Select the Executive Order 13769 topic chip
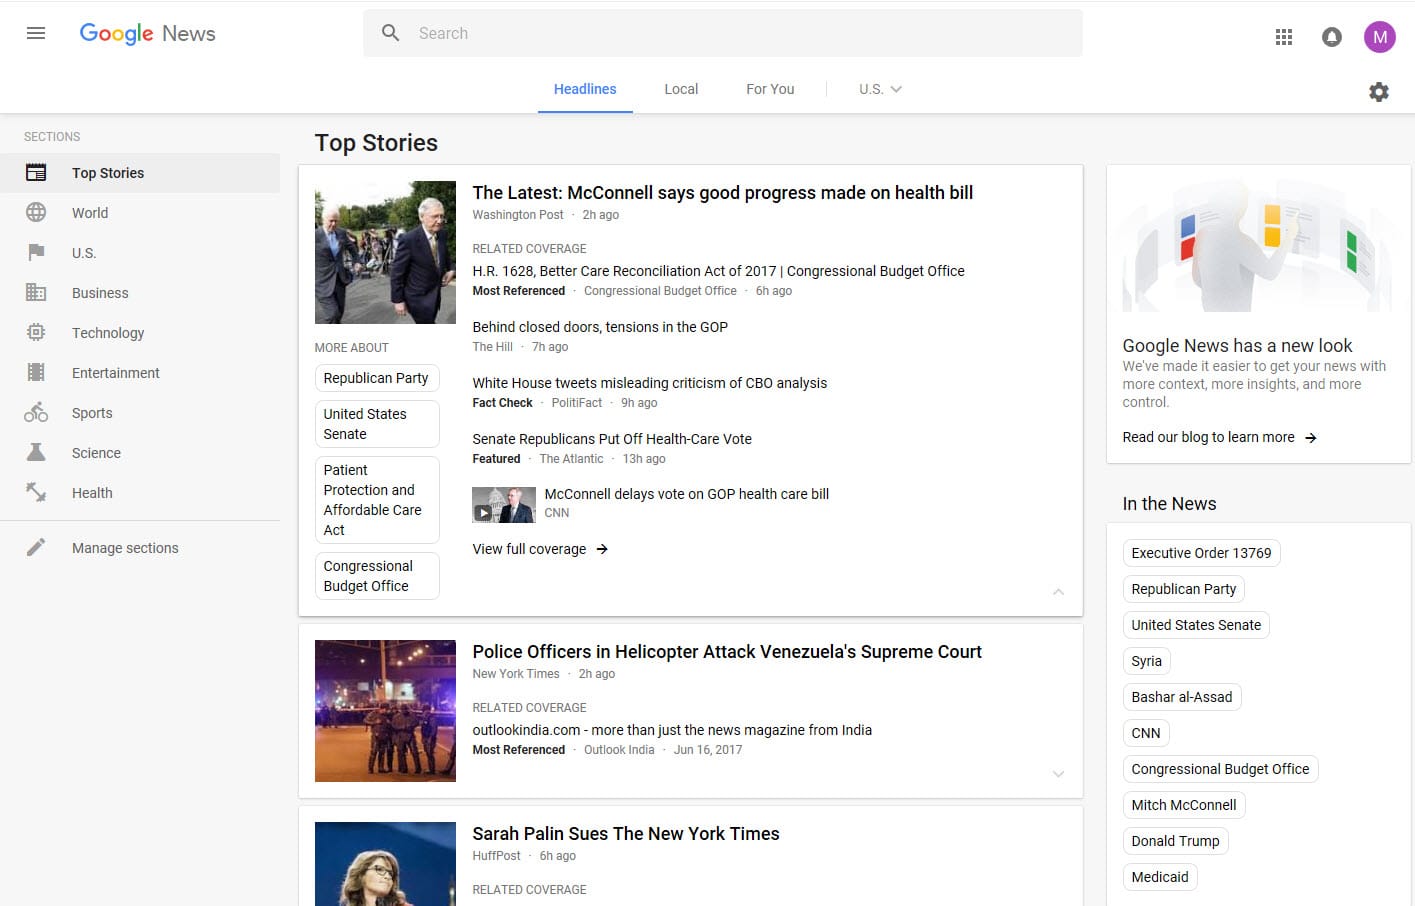The image size is (1415, 906). [1201, 553]
